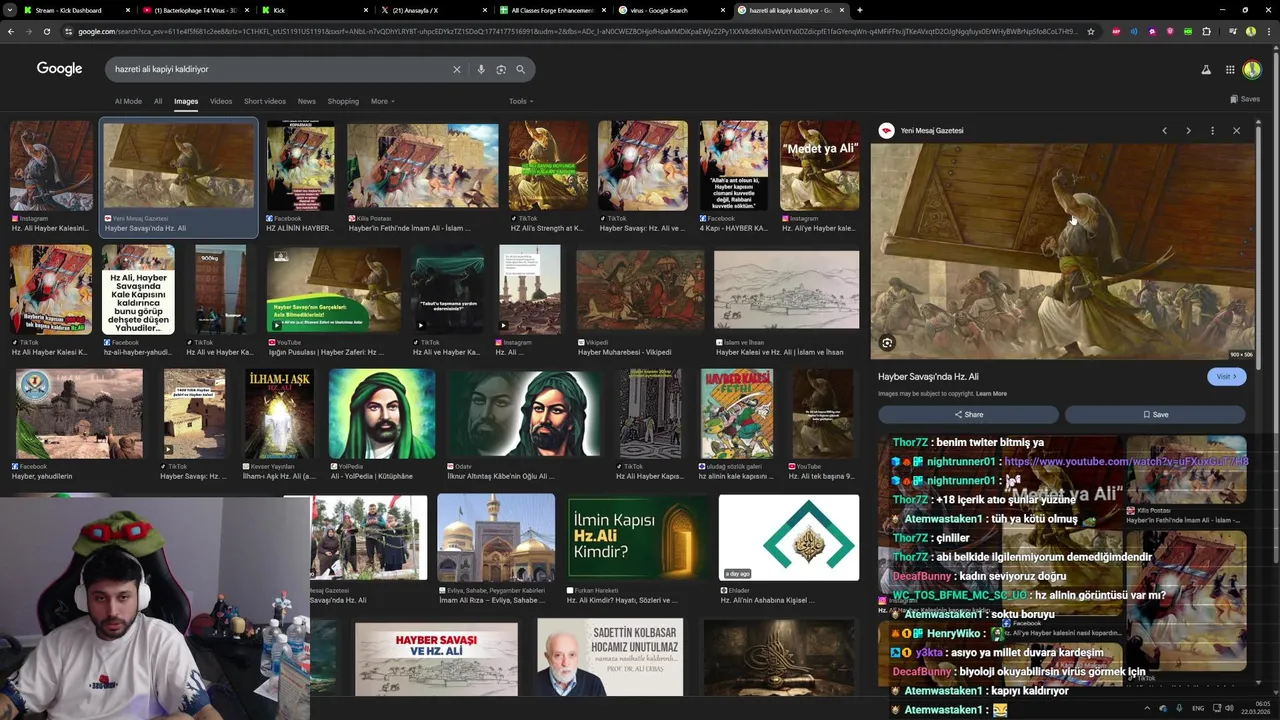Start voice search with the microphone icon
Viewport: 1280px width, 720px height.
coord(481,69)
